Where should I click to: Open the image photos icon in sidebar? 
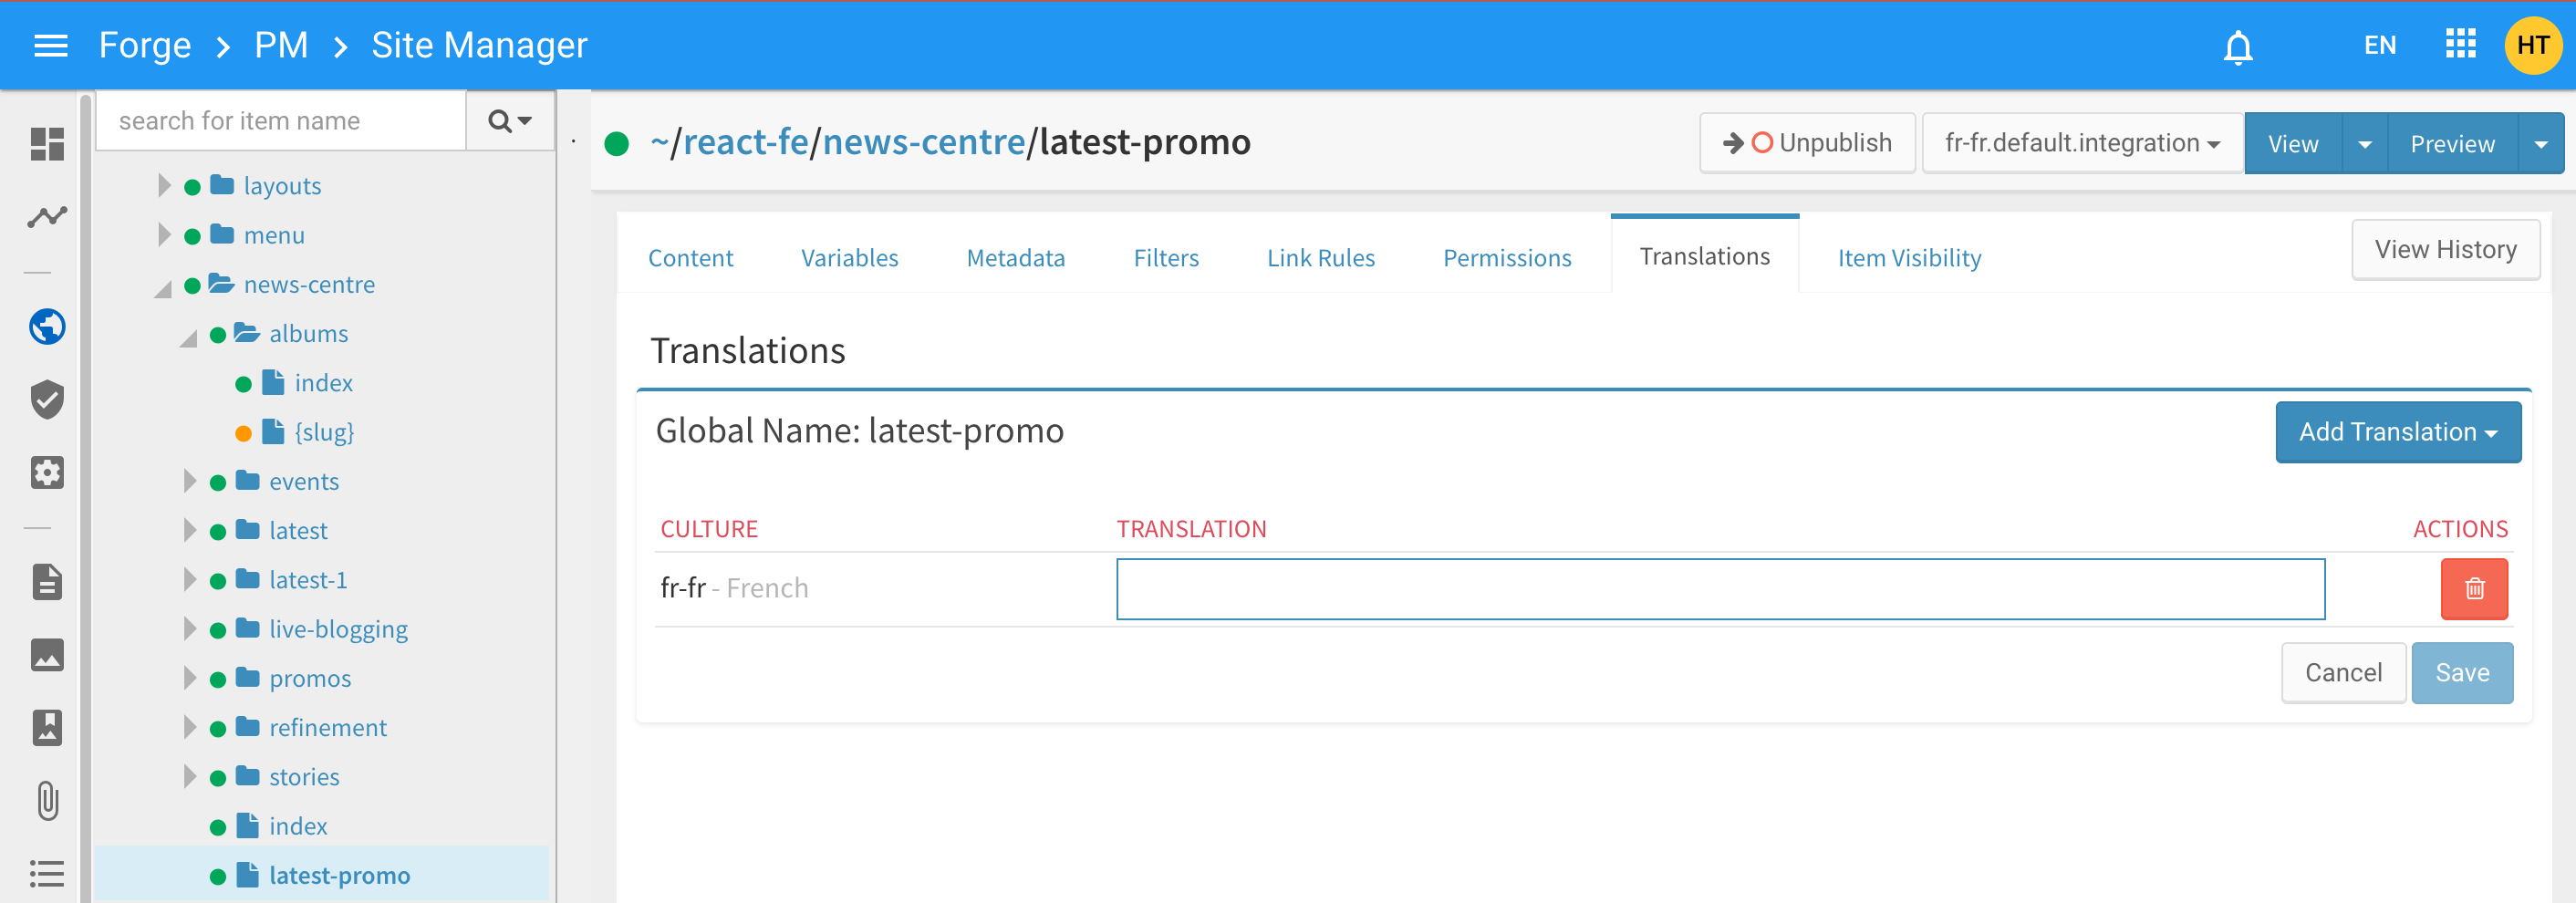(47, 655)
